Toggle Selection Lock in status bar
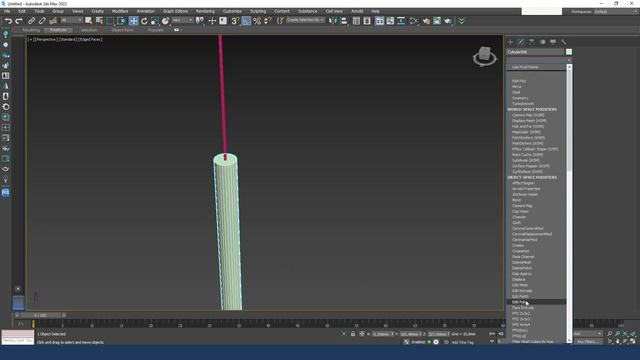This screenshot has width=640, height=360. point(353,334)
